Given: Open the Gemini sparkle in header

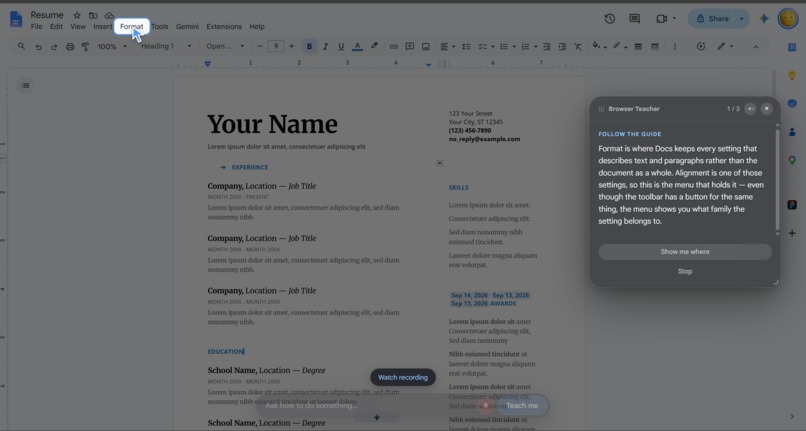Looking at the screenshot, I should (764, 19).
